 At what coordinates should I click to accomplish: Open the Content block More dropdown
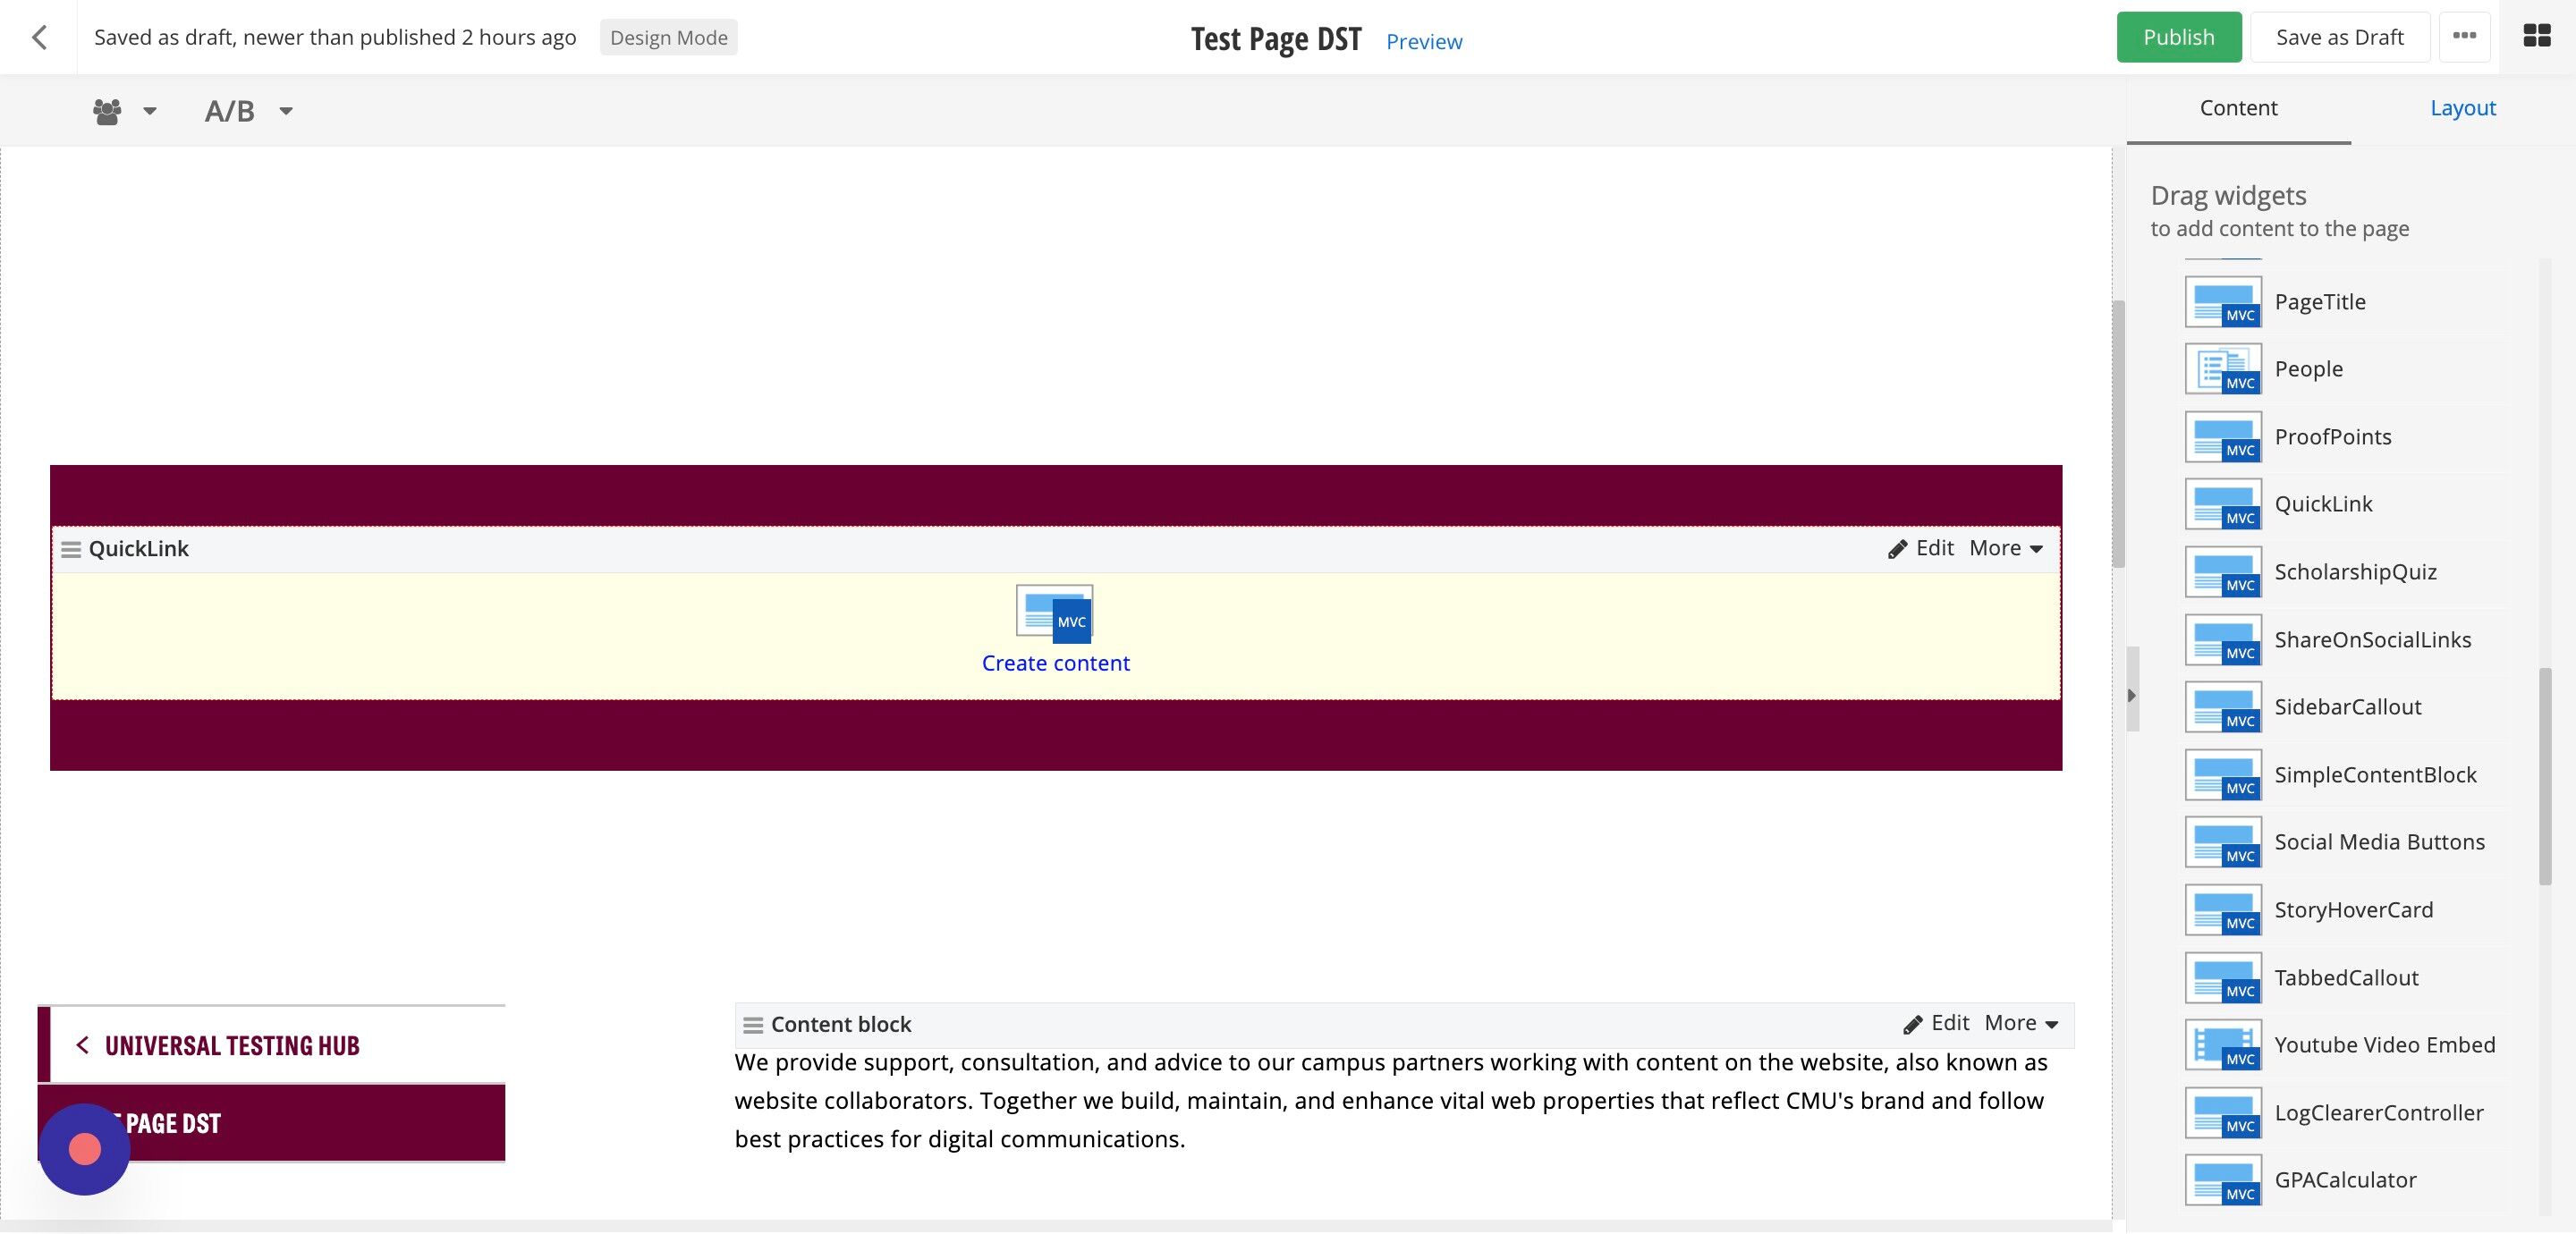pos(2021,1023)
